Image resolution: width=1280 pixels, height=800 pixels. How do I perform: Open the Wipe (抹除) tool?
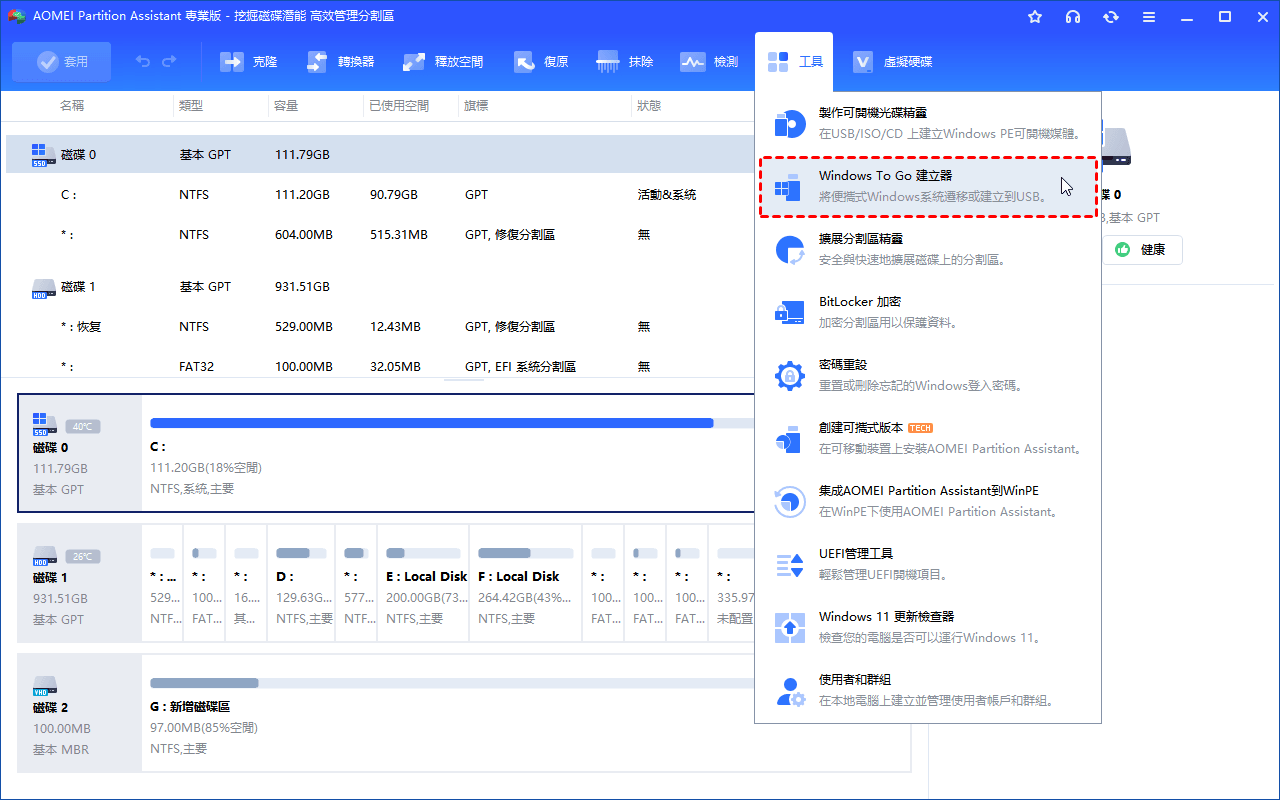[x=608, y=62]
